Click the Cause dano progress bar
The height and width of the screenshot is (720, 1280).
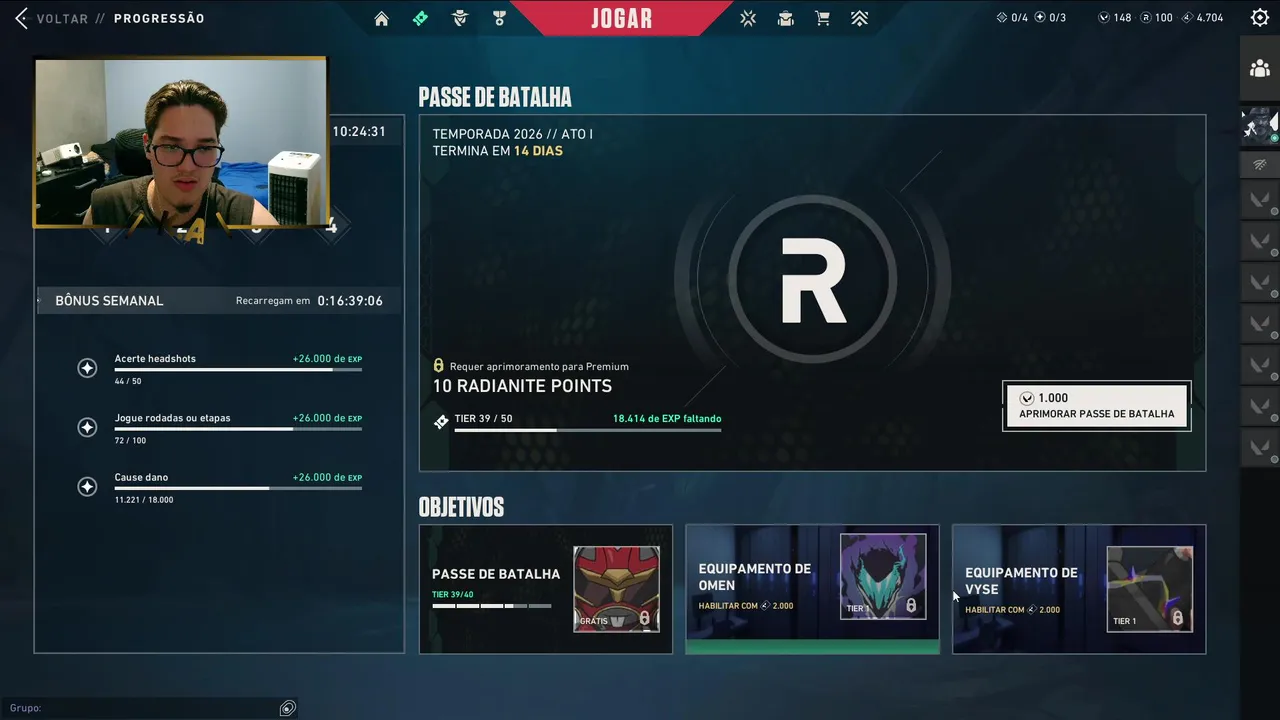point(238,488)
